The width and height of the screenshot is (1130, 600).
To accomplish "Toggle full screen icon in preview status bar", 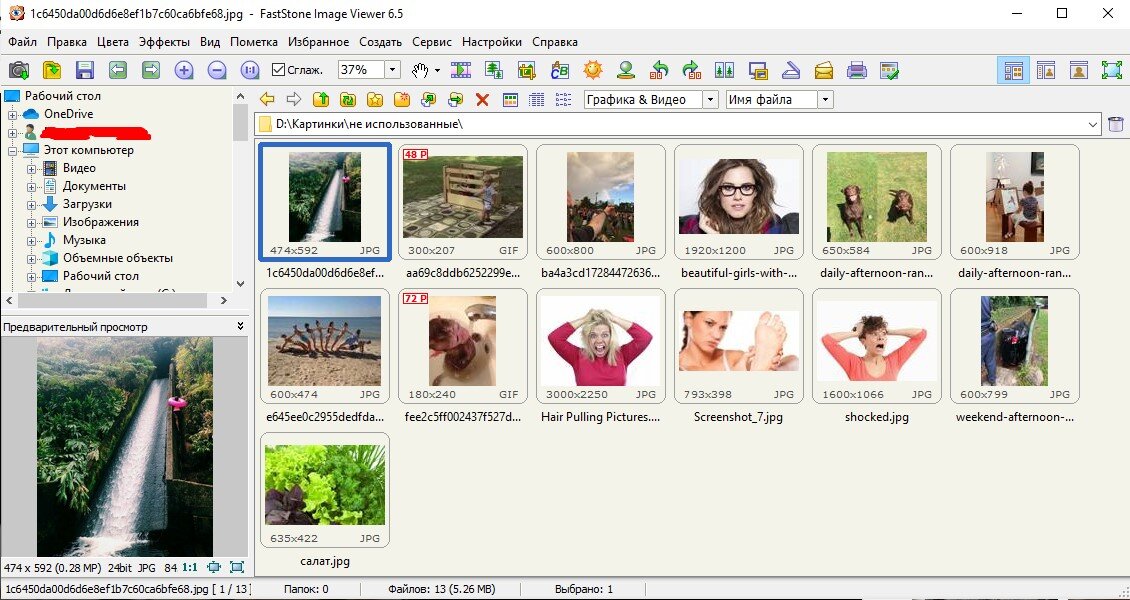I will (x=237, y=567).
